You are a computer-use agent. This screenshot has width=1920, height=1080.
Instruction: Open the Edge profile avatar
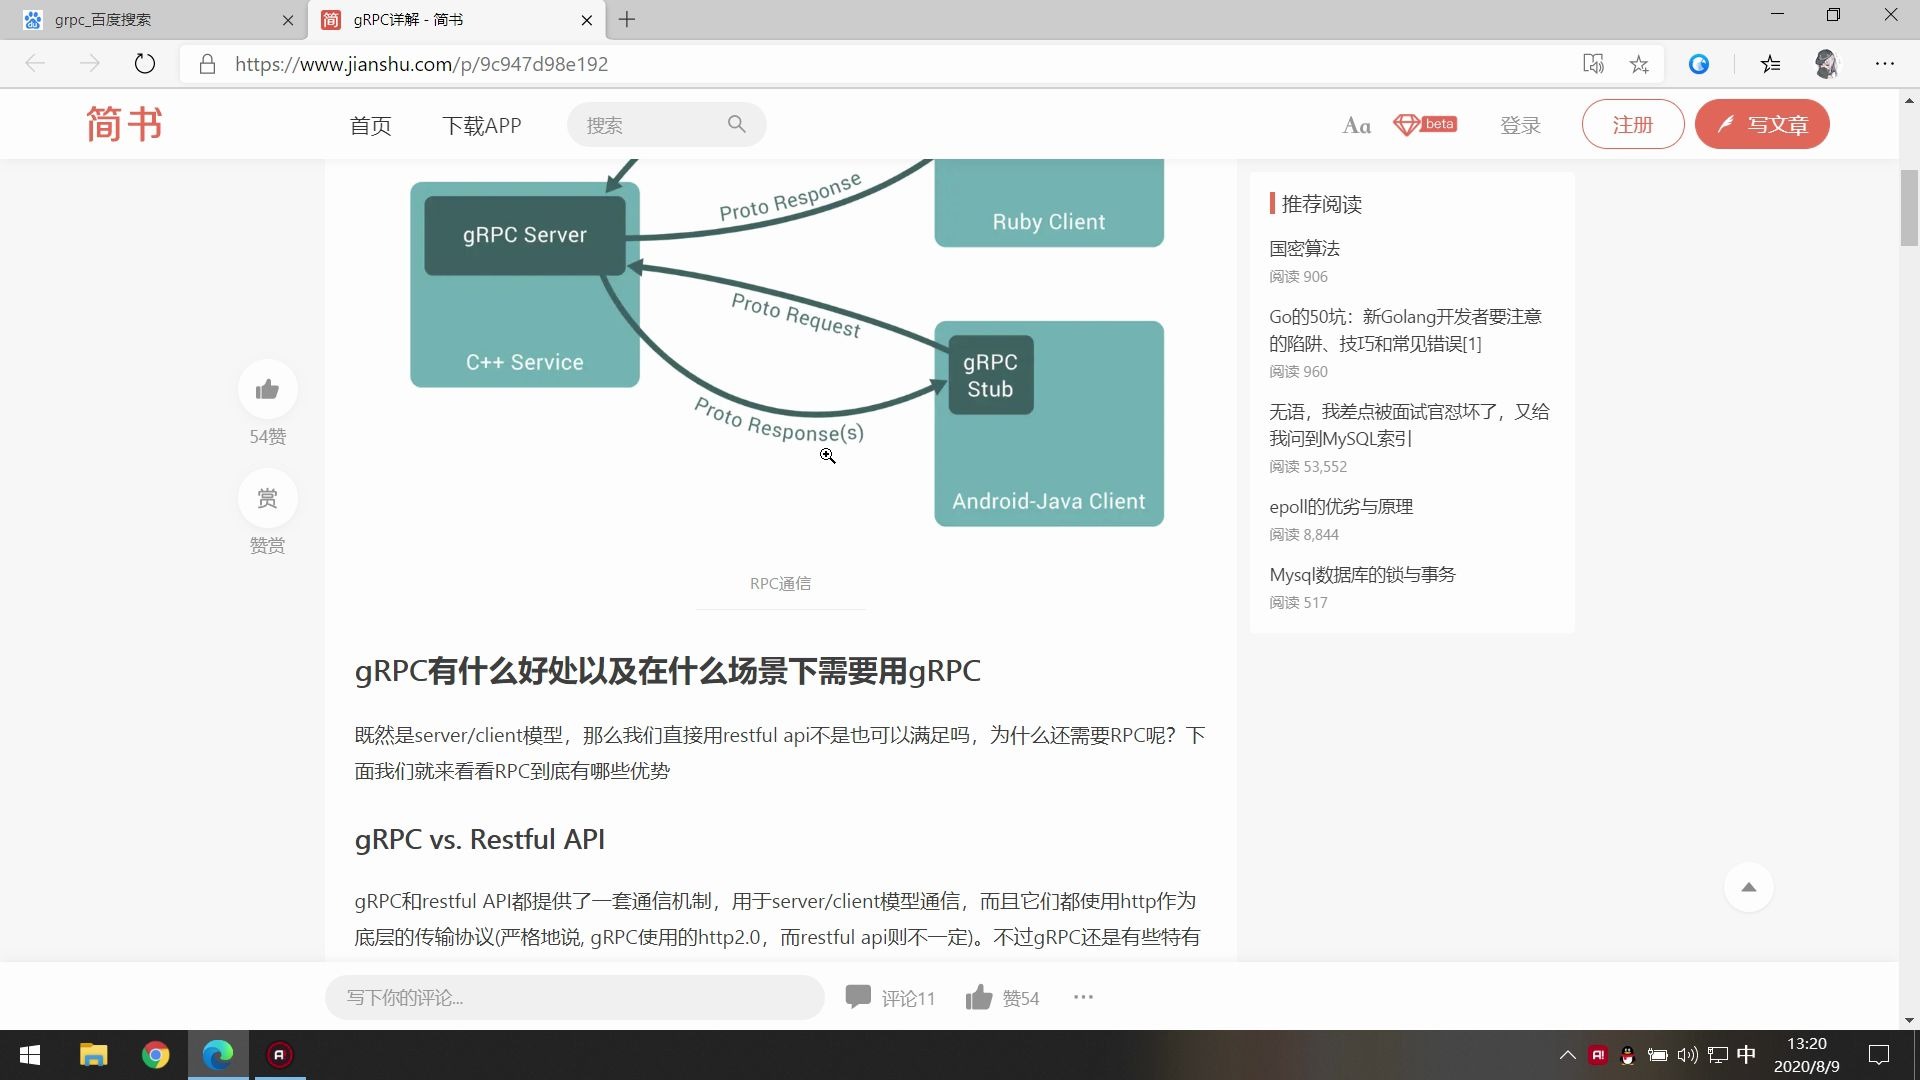(x=1826, y=63)
